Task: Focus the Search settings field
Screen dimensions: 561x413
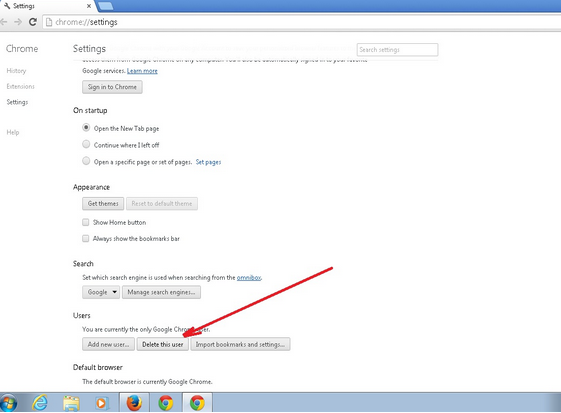Action: click(x=397, y=50)
